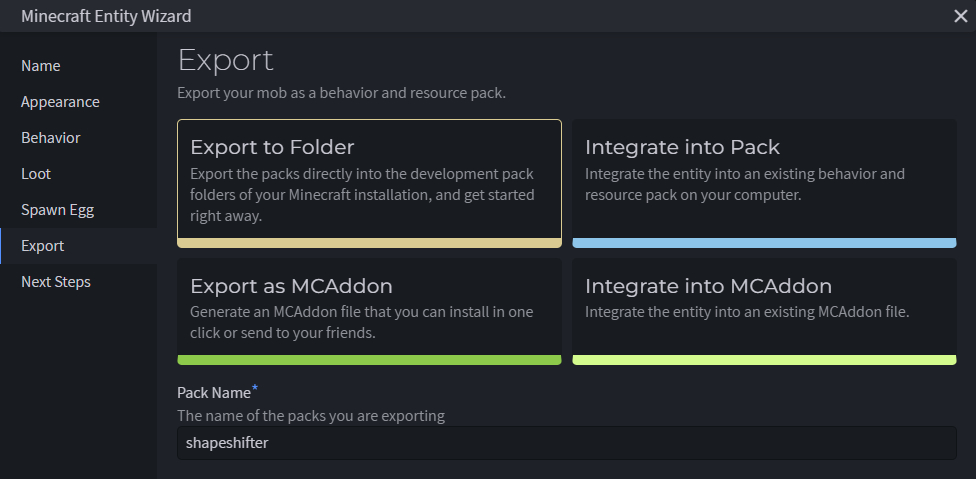Open the Name step in sidebar
This screenshot has height=479, width=976.
(78, 66)
